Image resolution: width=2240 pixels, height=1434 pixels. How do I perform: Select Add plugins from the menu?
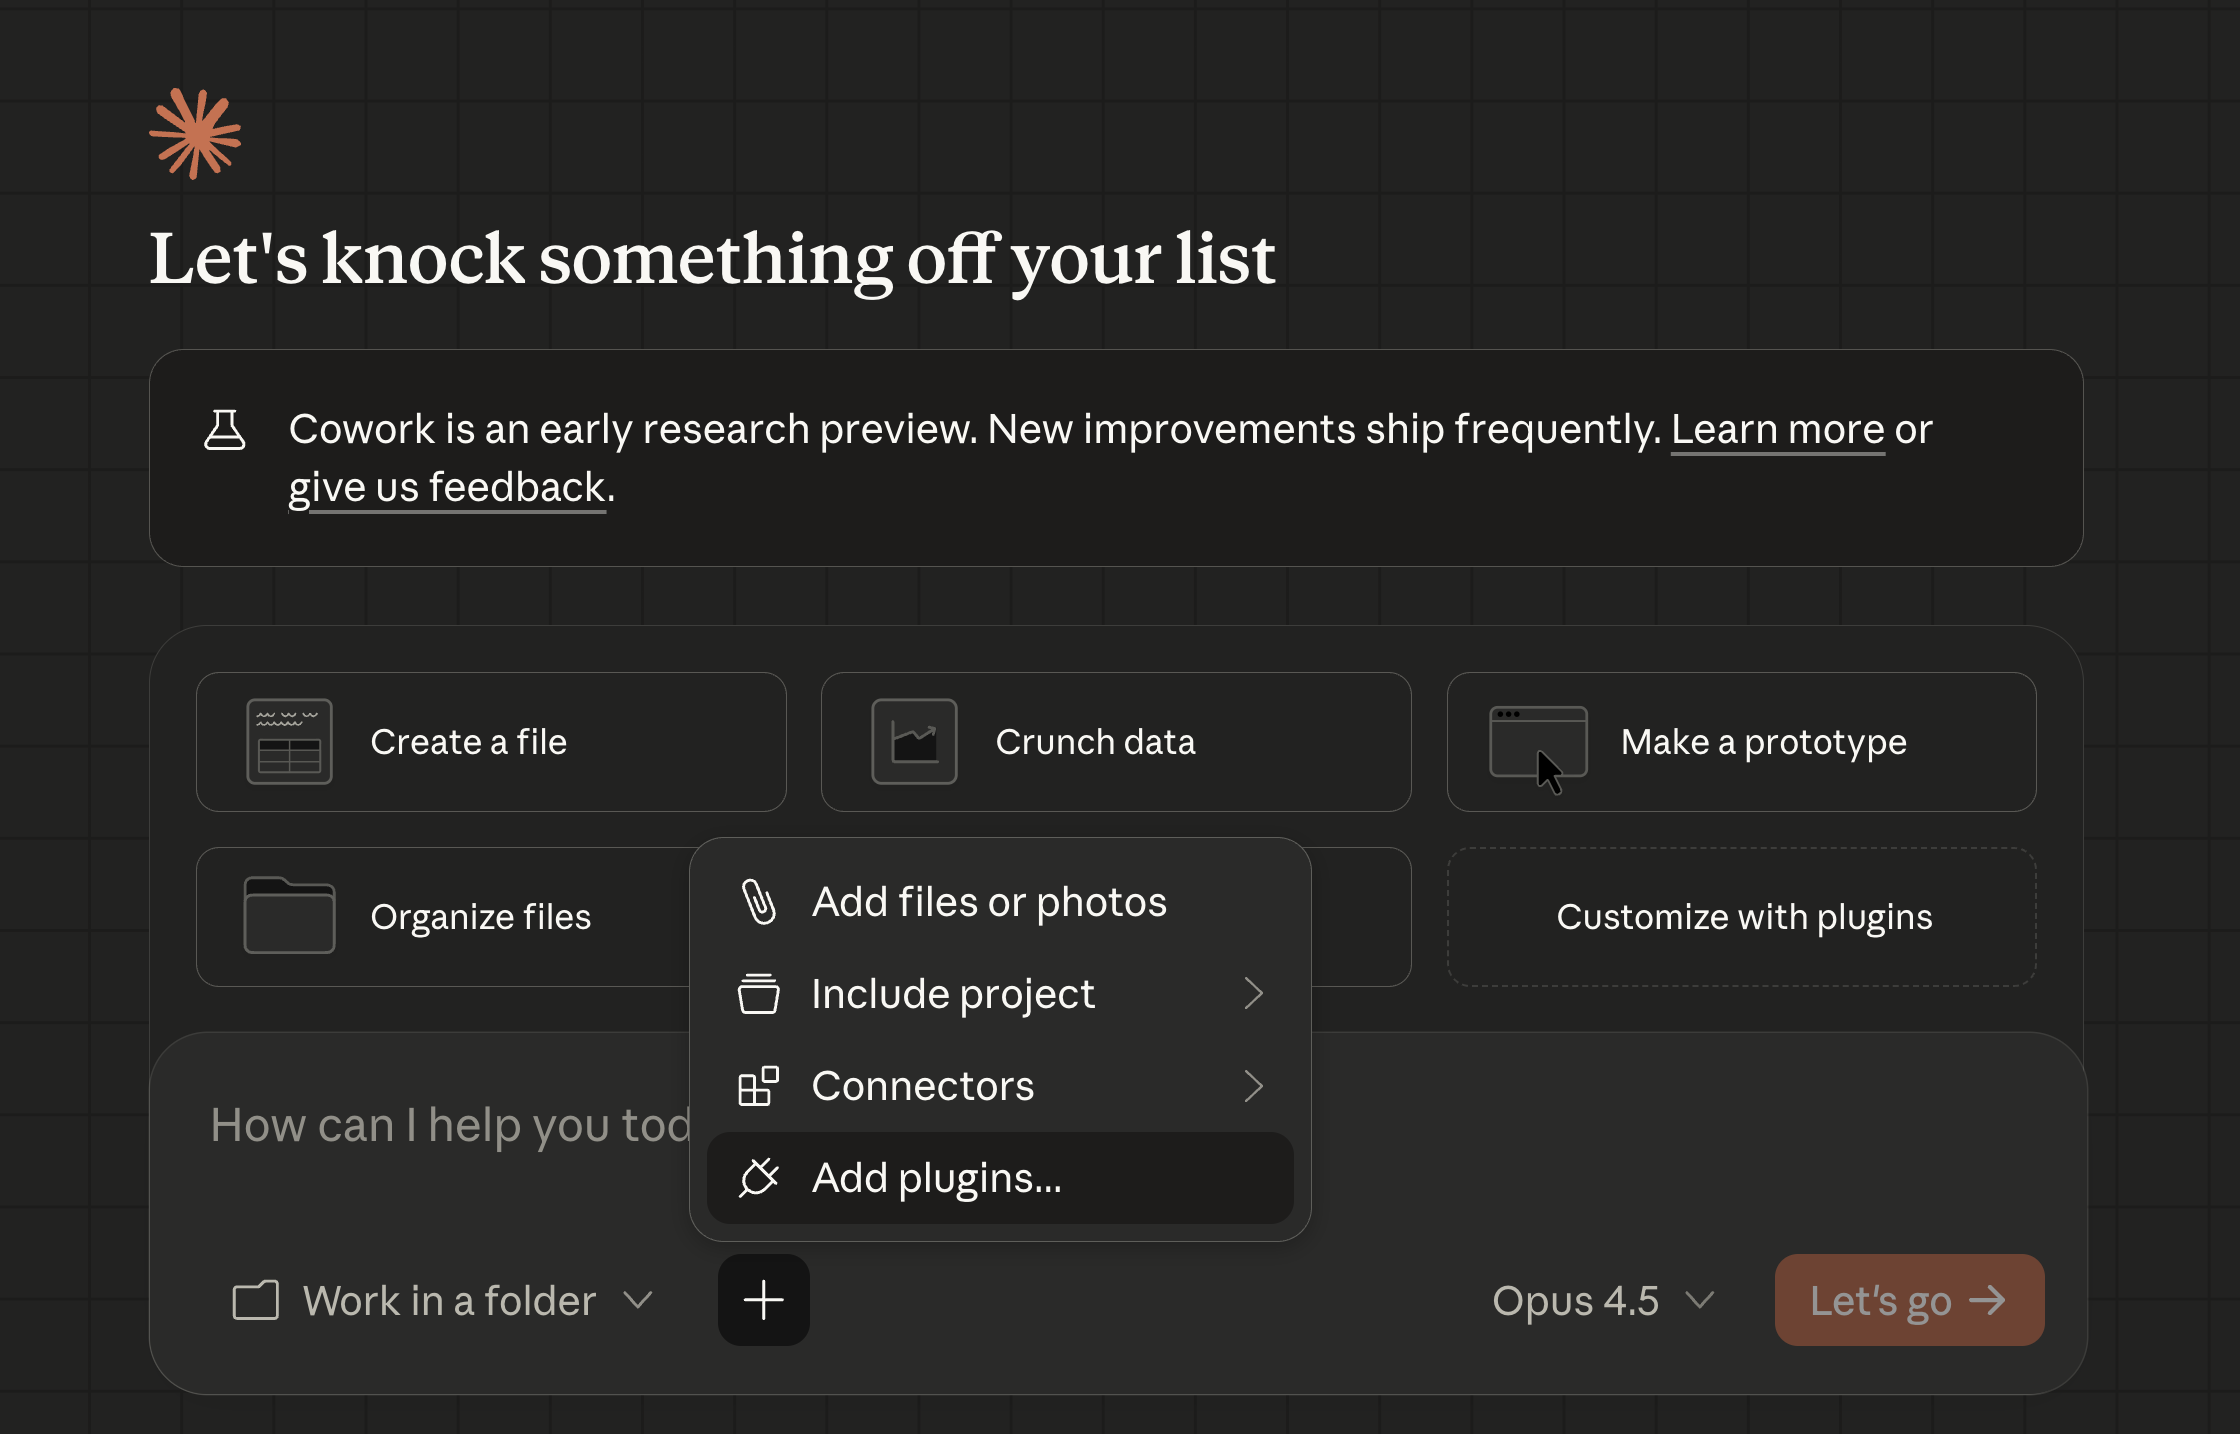pyautogui.click(x=936, y=1178)
